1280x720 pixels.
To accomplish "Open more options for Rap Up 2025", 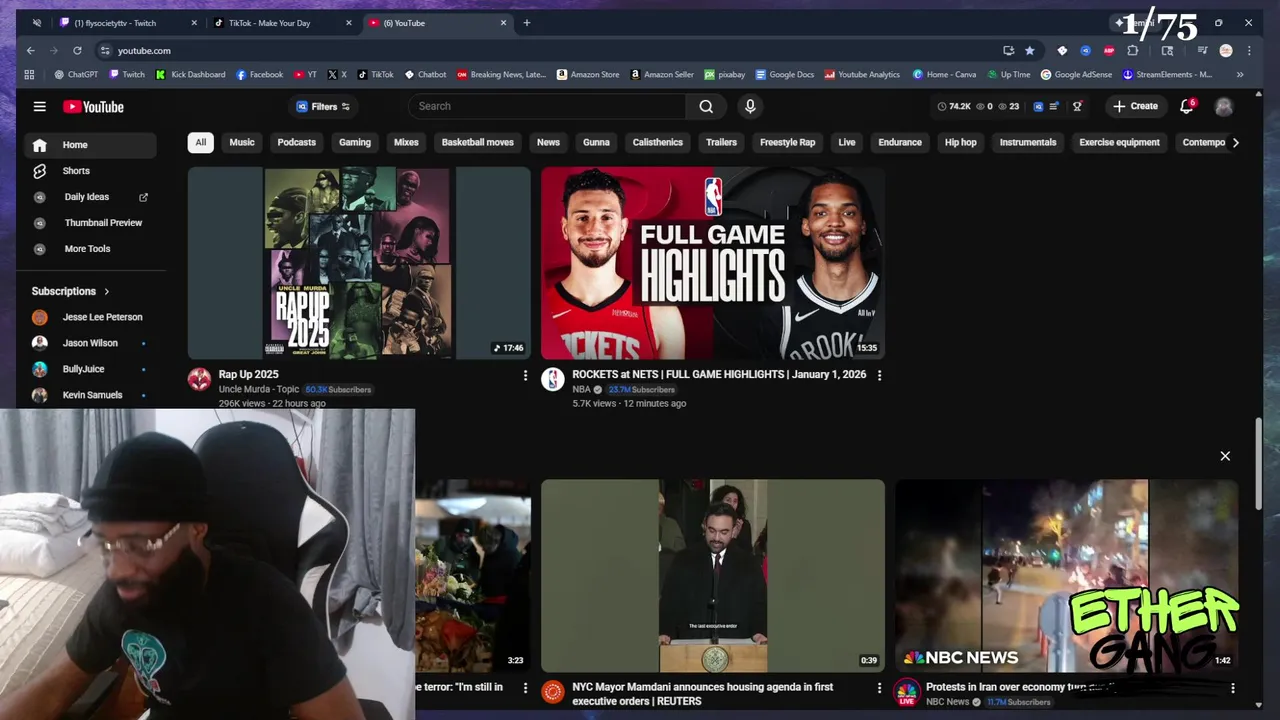I will (x=525, y=375).
